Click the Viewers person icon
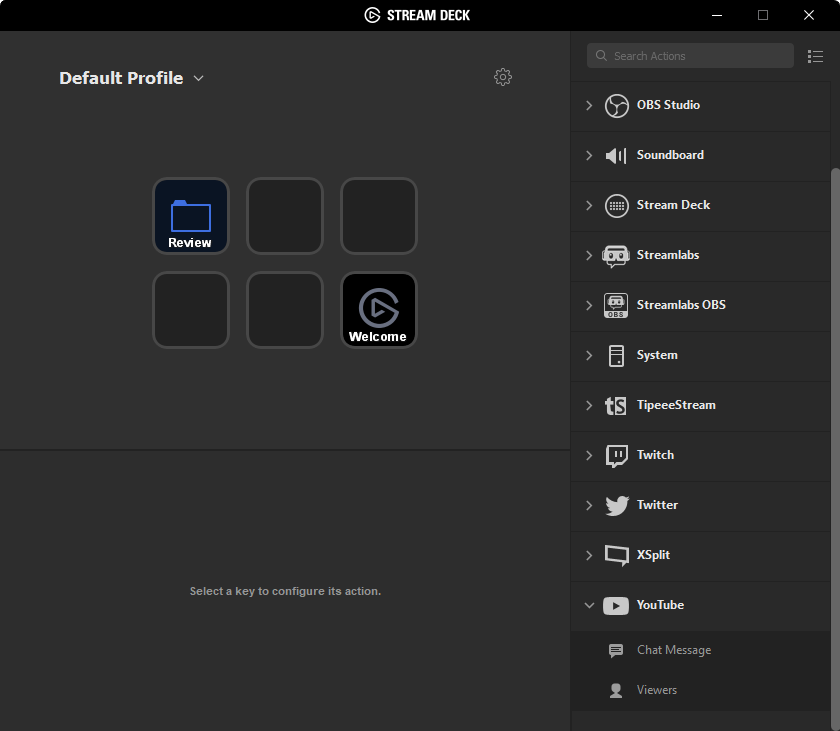 click(616, 690)
